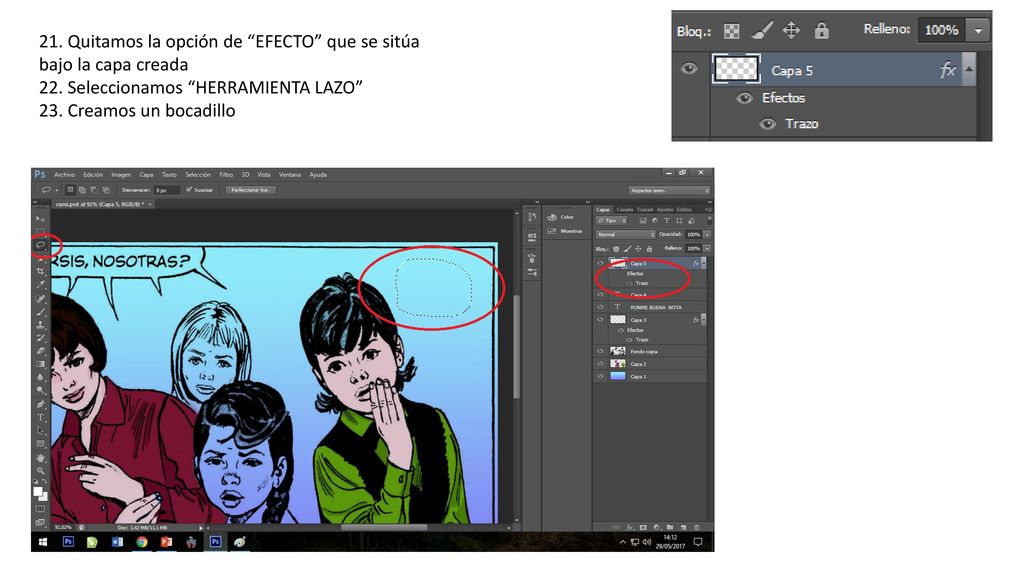This screenshot has width=1024, height=576.
Task: Toggle Trazo effect visibility in enlarged panel
Action: [x=767, y=124]
